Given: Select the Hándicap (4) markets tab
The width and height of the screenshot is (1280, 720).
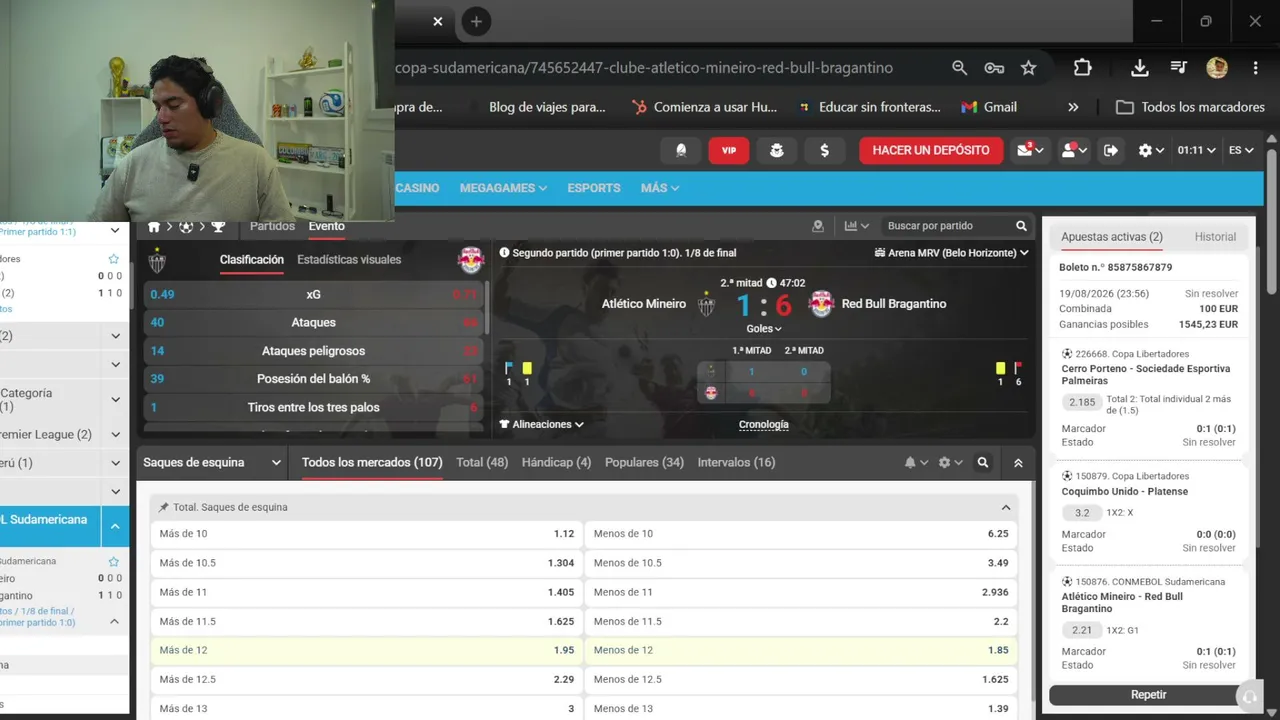Looking at the screenshot, I should click(x=556, y=463).
